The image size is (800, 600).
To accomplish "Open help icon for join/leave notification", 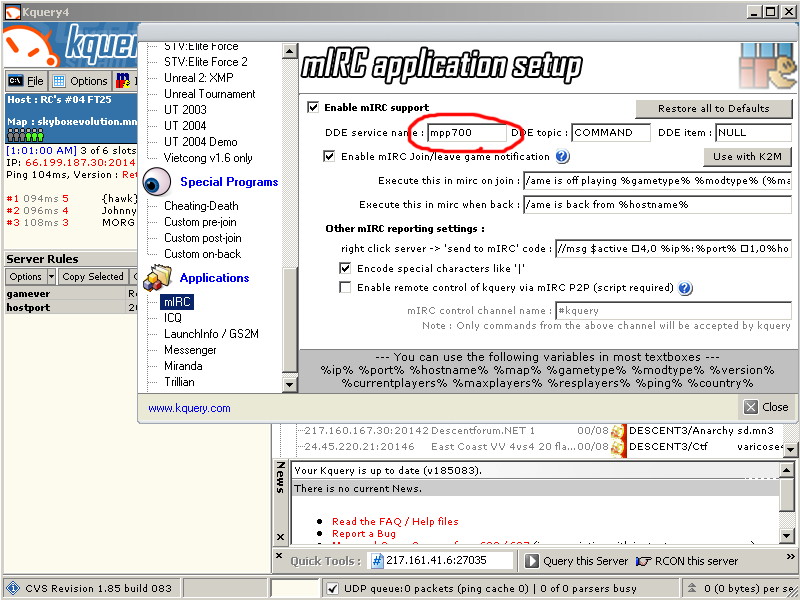I will point(562,156).
